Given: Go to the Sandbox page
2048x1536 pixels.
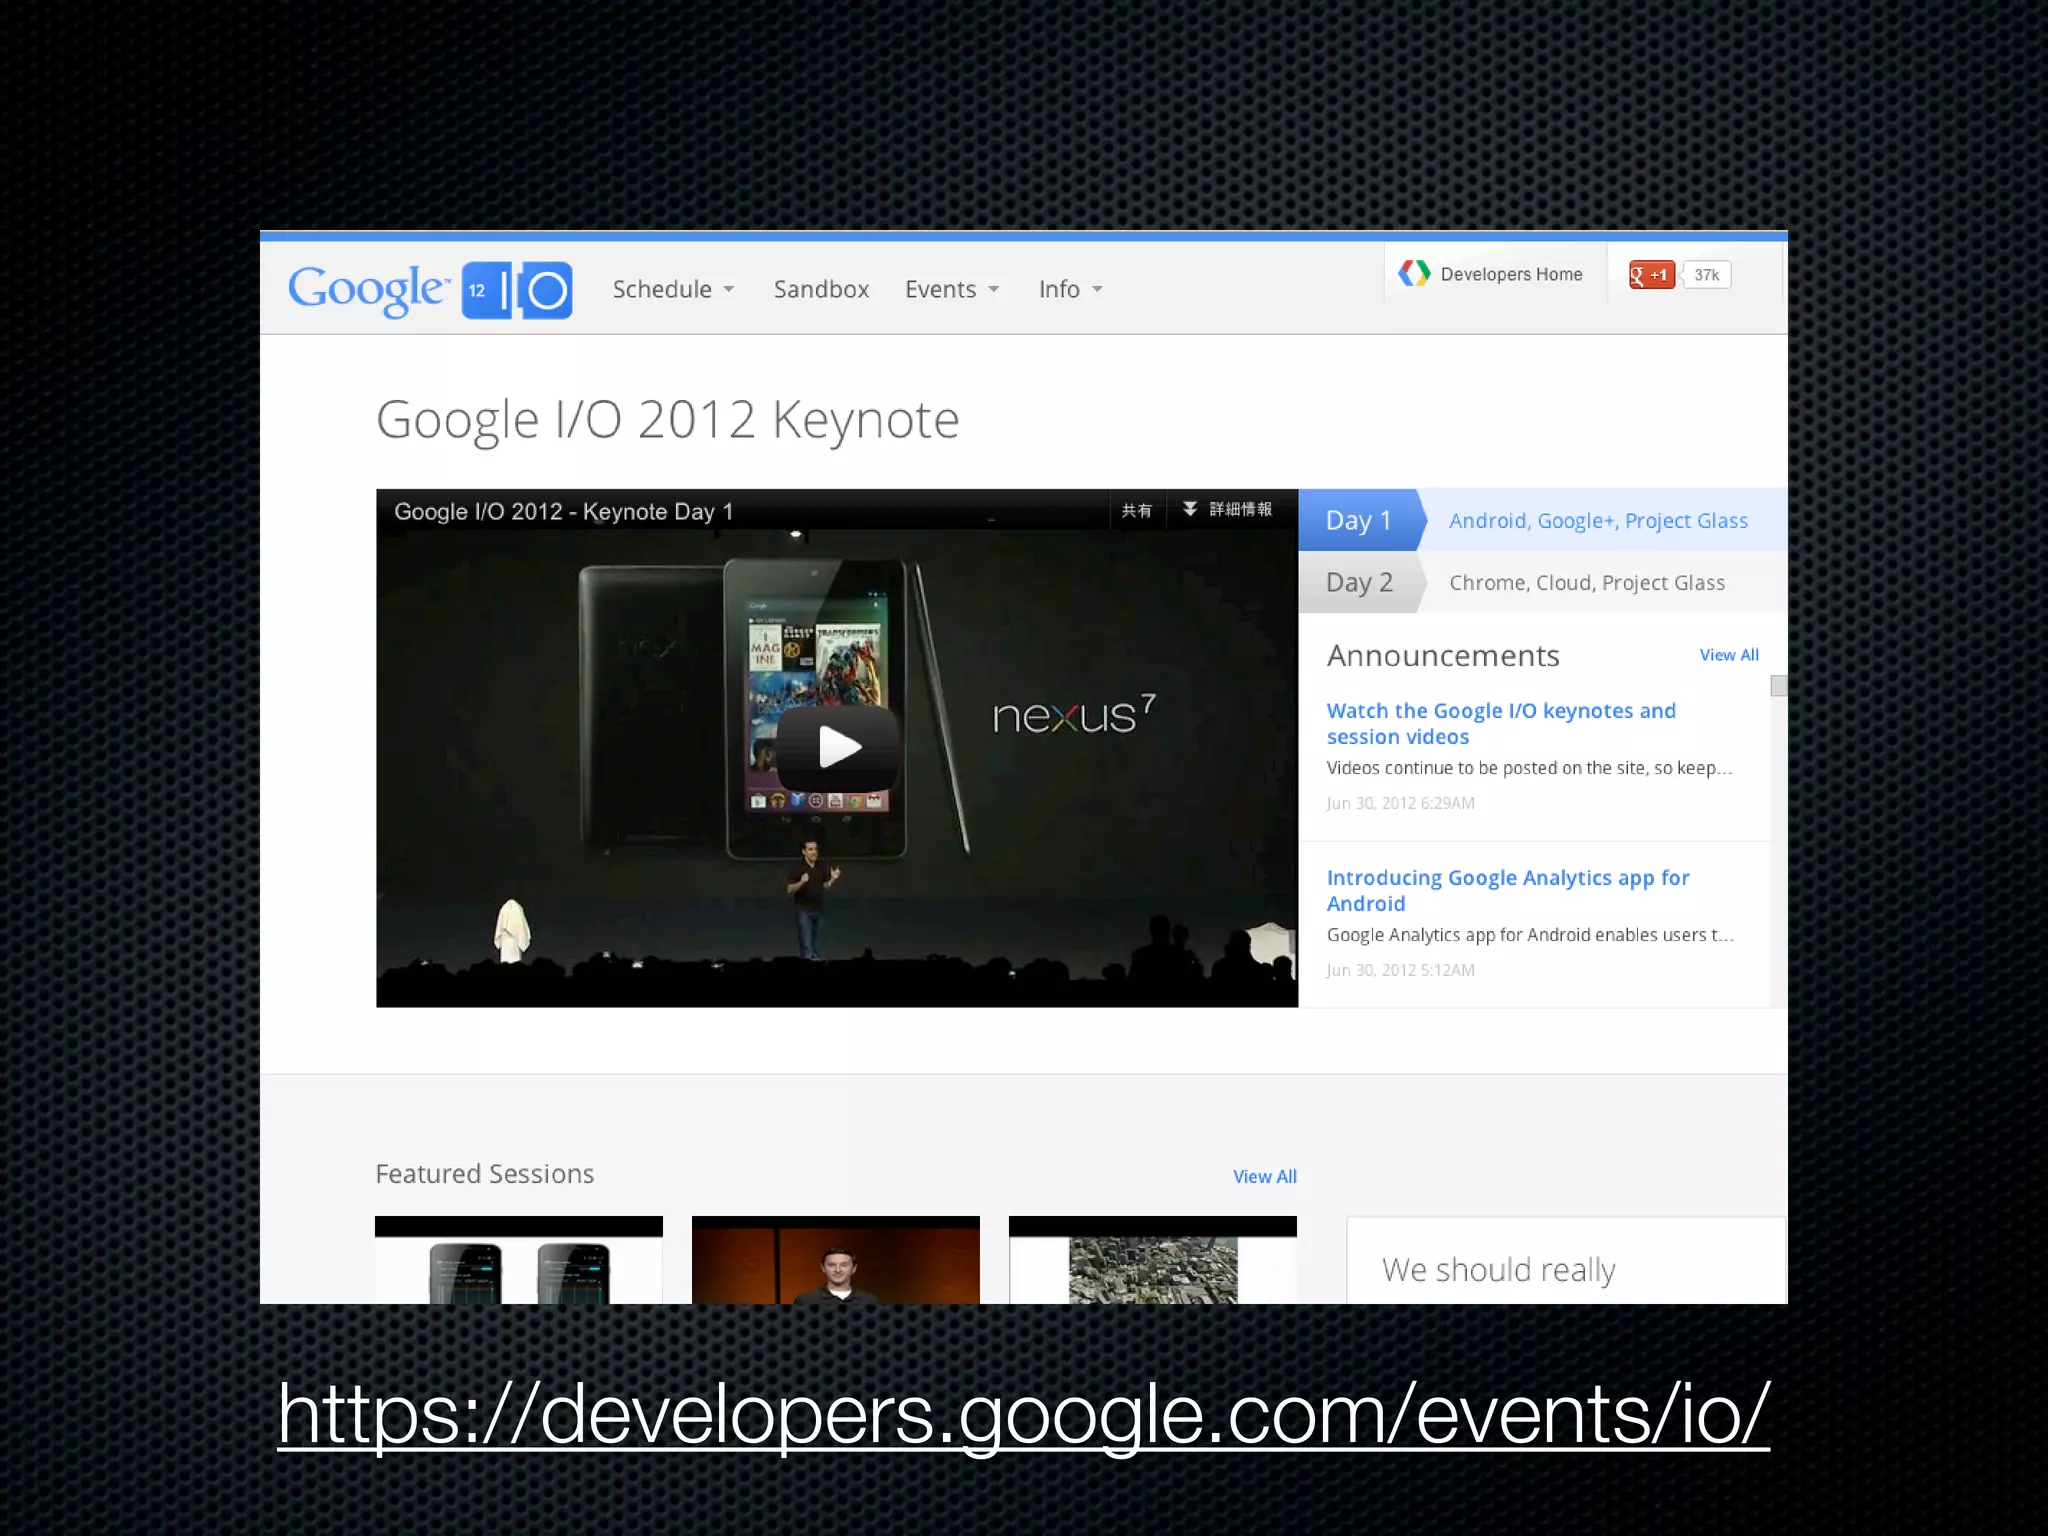Looking at the screenshot, I should [x=821, y=289].
